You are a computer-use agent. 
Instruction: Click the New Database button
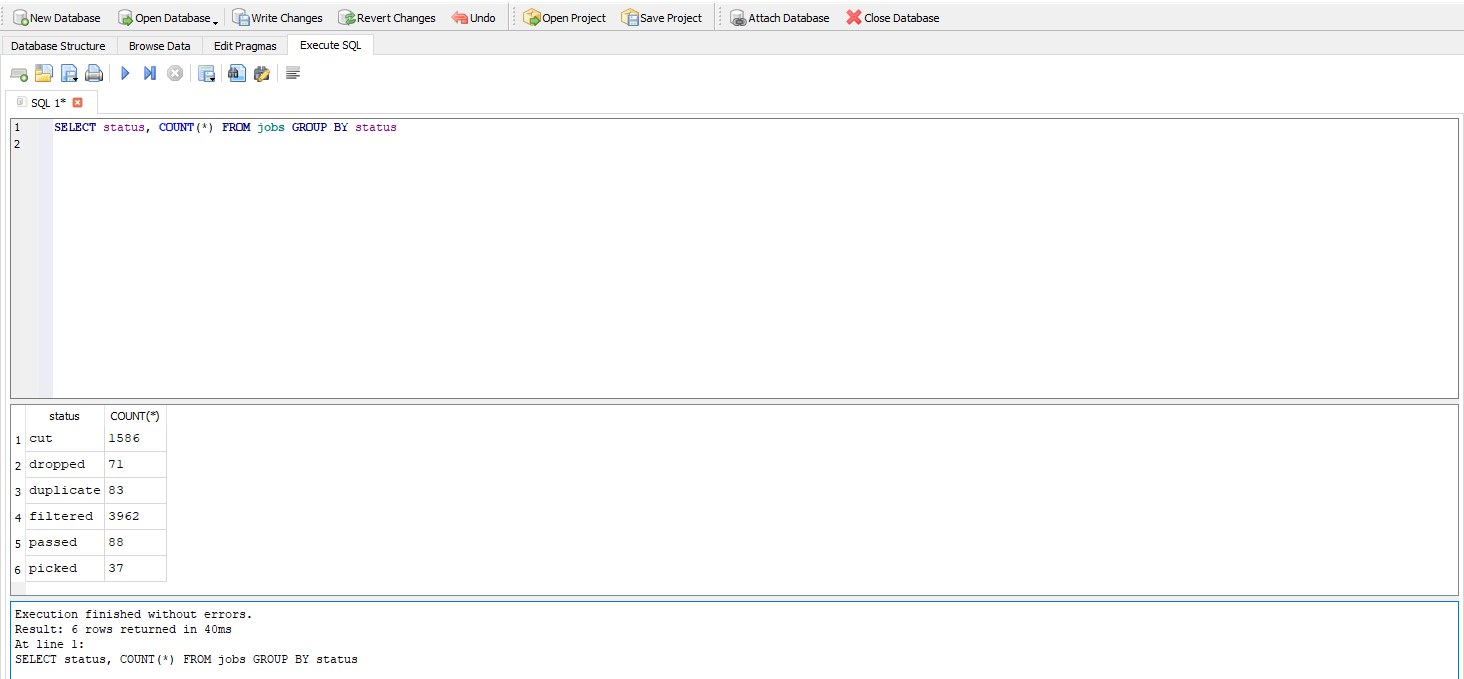57,17
